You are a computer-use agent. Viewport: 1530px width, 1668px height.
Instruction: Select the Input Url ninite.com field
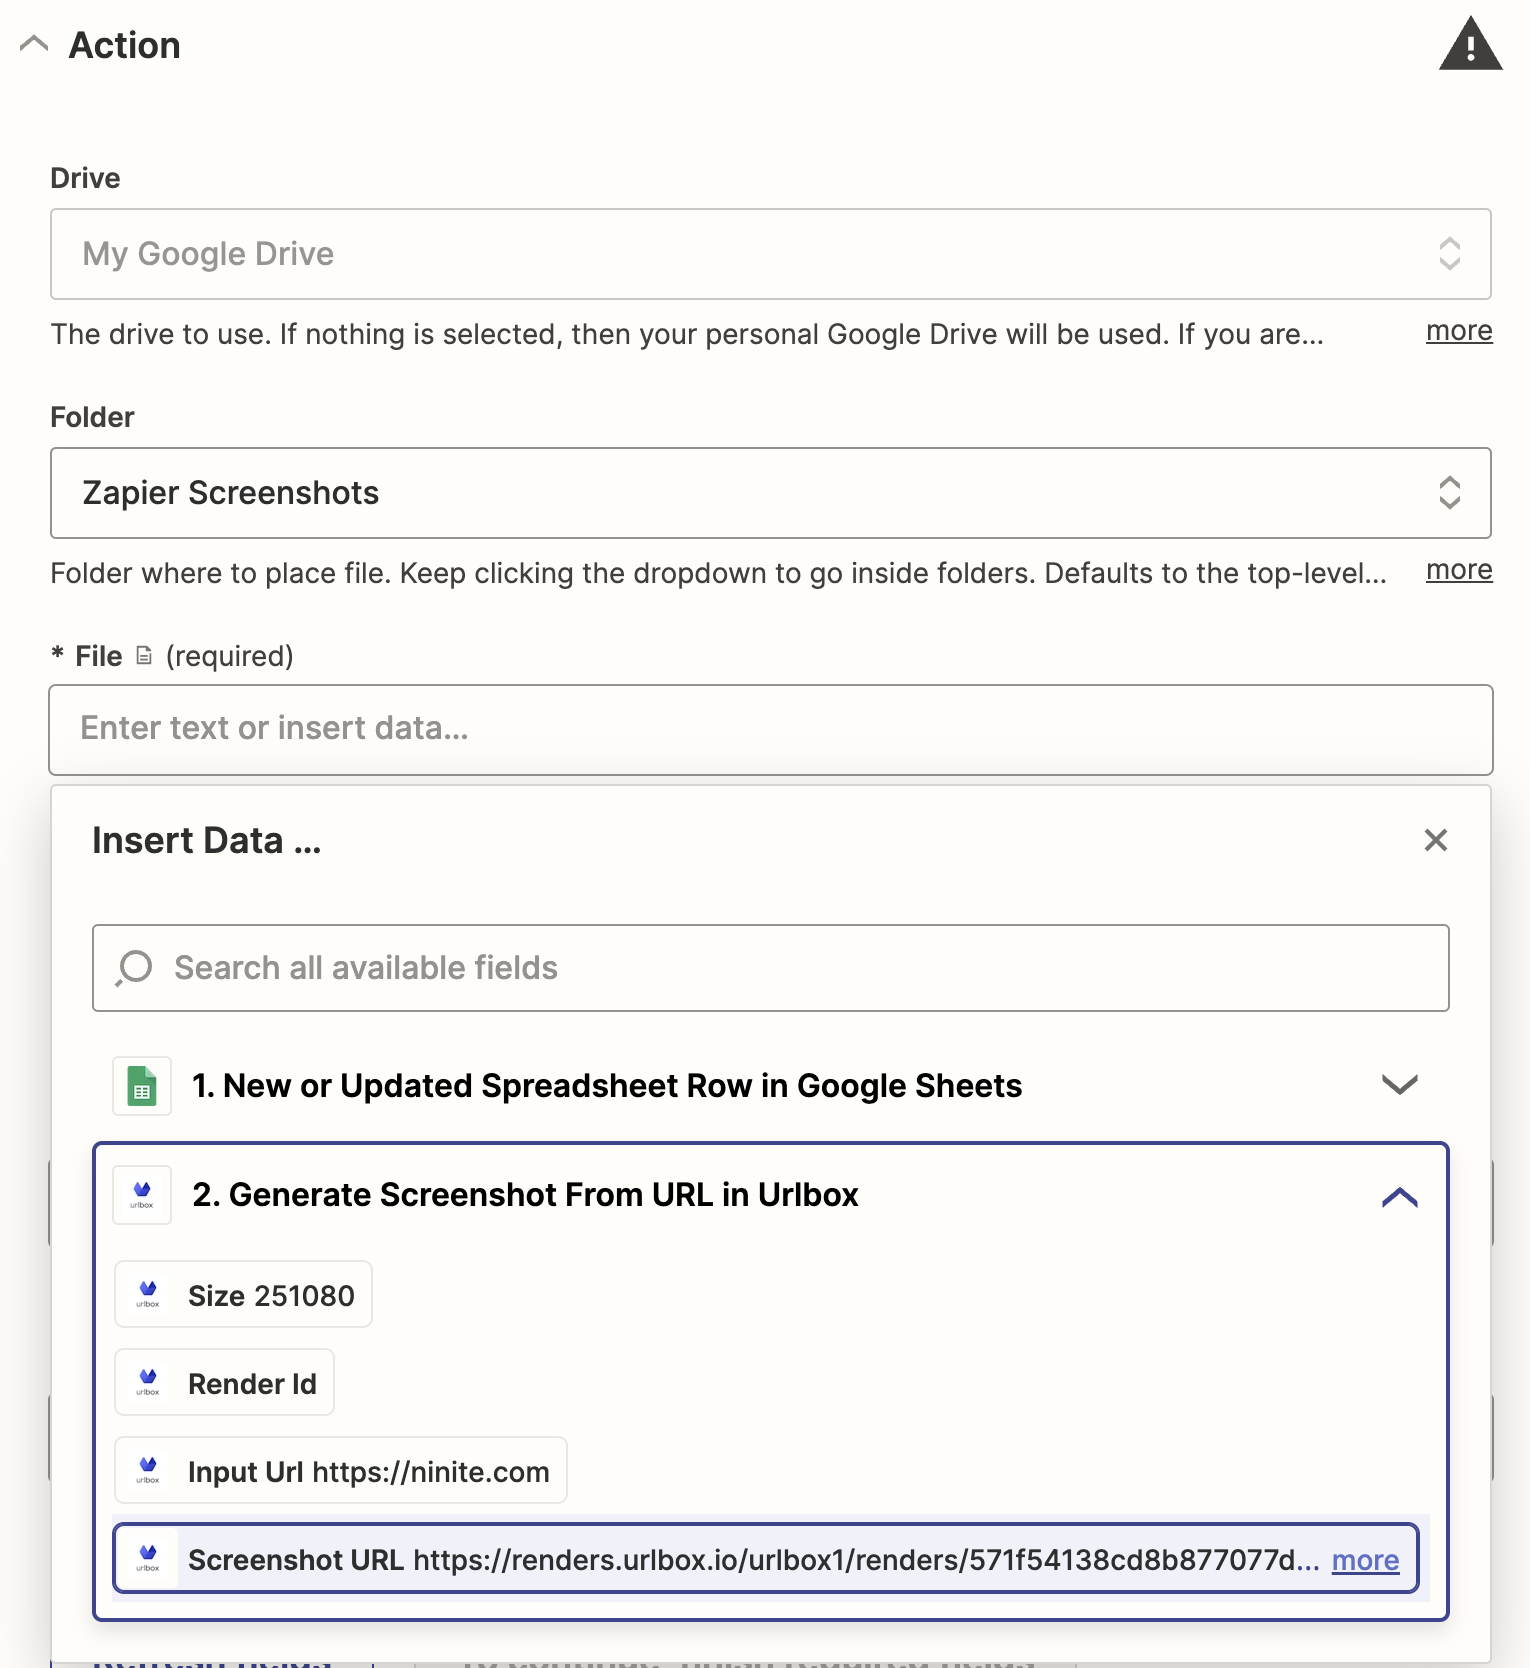click(340, 1471)
